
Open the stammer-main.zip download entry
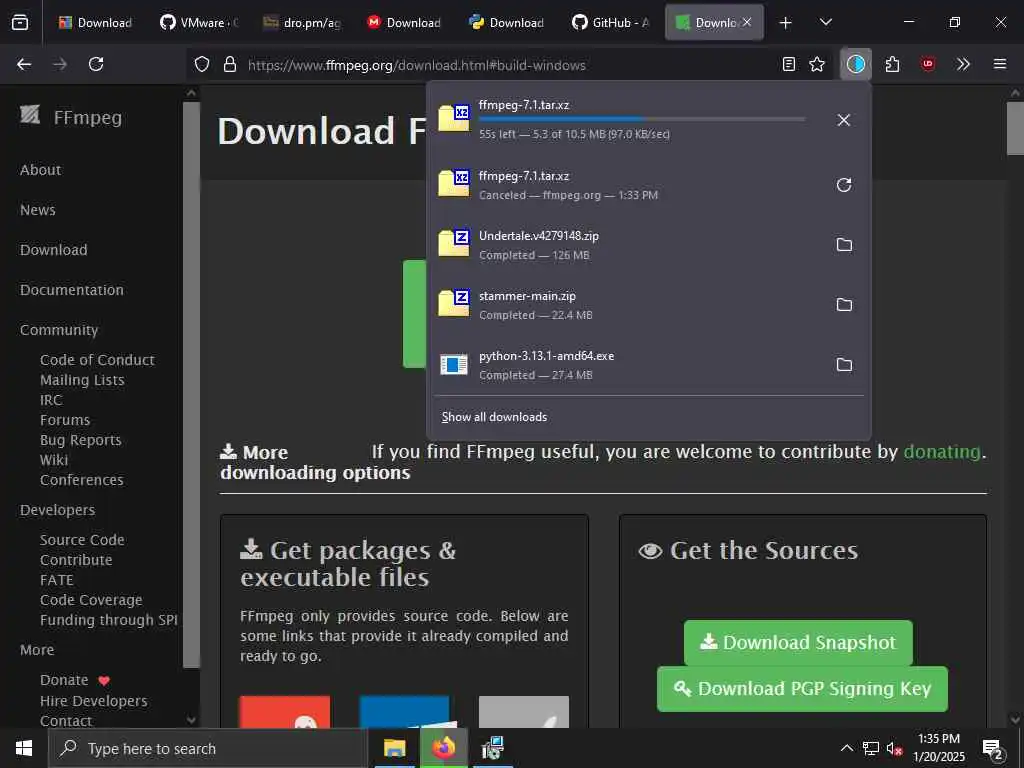(627, 305)
